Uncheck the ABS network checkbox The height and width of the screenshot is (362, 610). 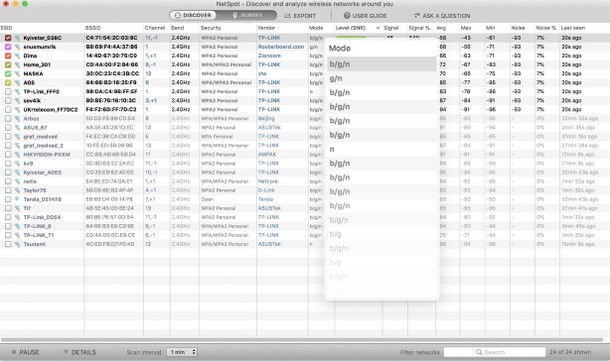[x=8, y=82]
